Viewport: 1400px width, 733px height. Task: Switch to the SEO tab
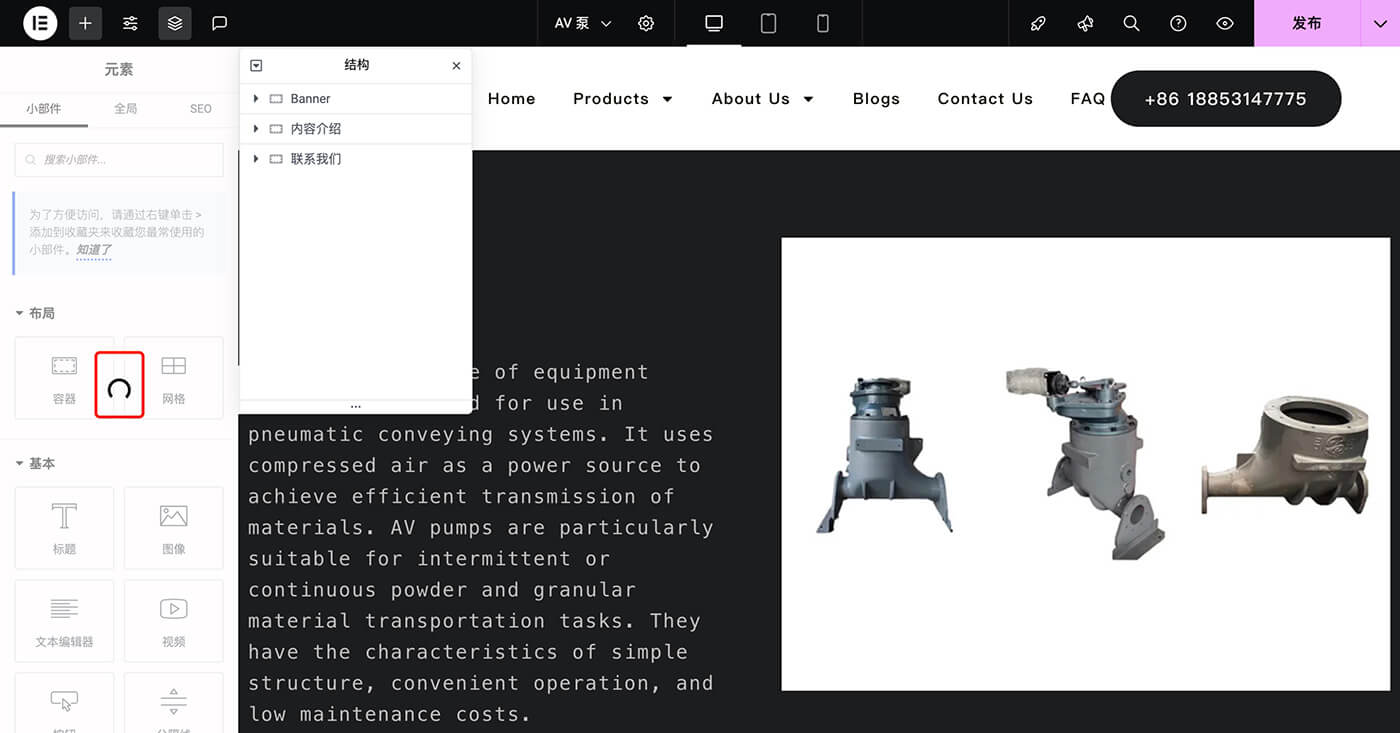(x=201, y=108)
